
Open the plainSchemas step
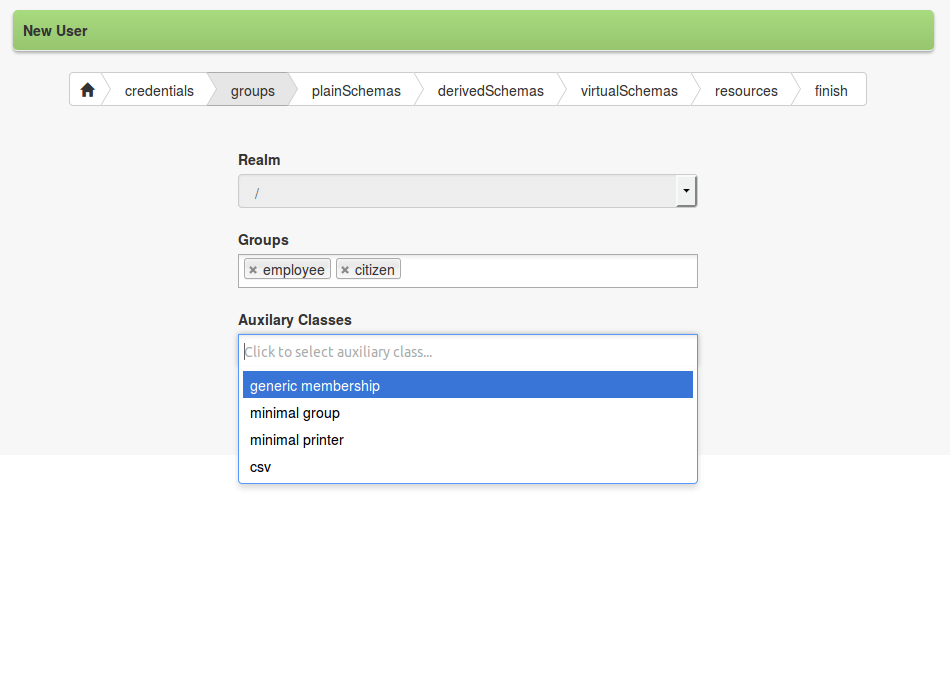[356, 91]
